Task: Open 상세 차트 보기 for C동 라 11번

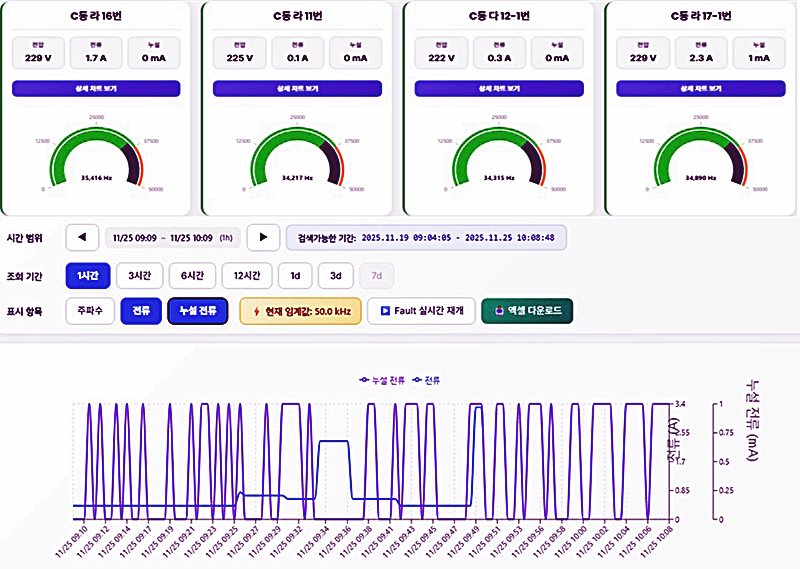Action: (x=297, y=89)
